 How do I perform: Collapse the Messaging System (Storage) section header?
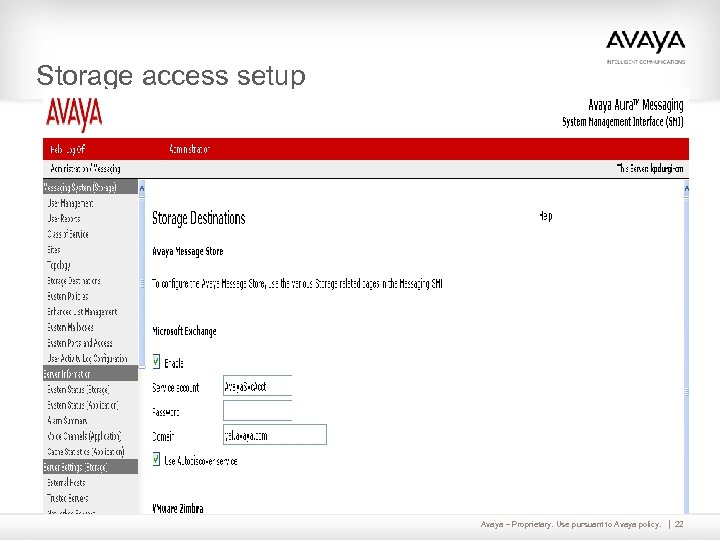tap(90, 187)
